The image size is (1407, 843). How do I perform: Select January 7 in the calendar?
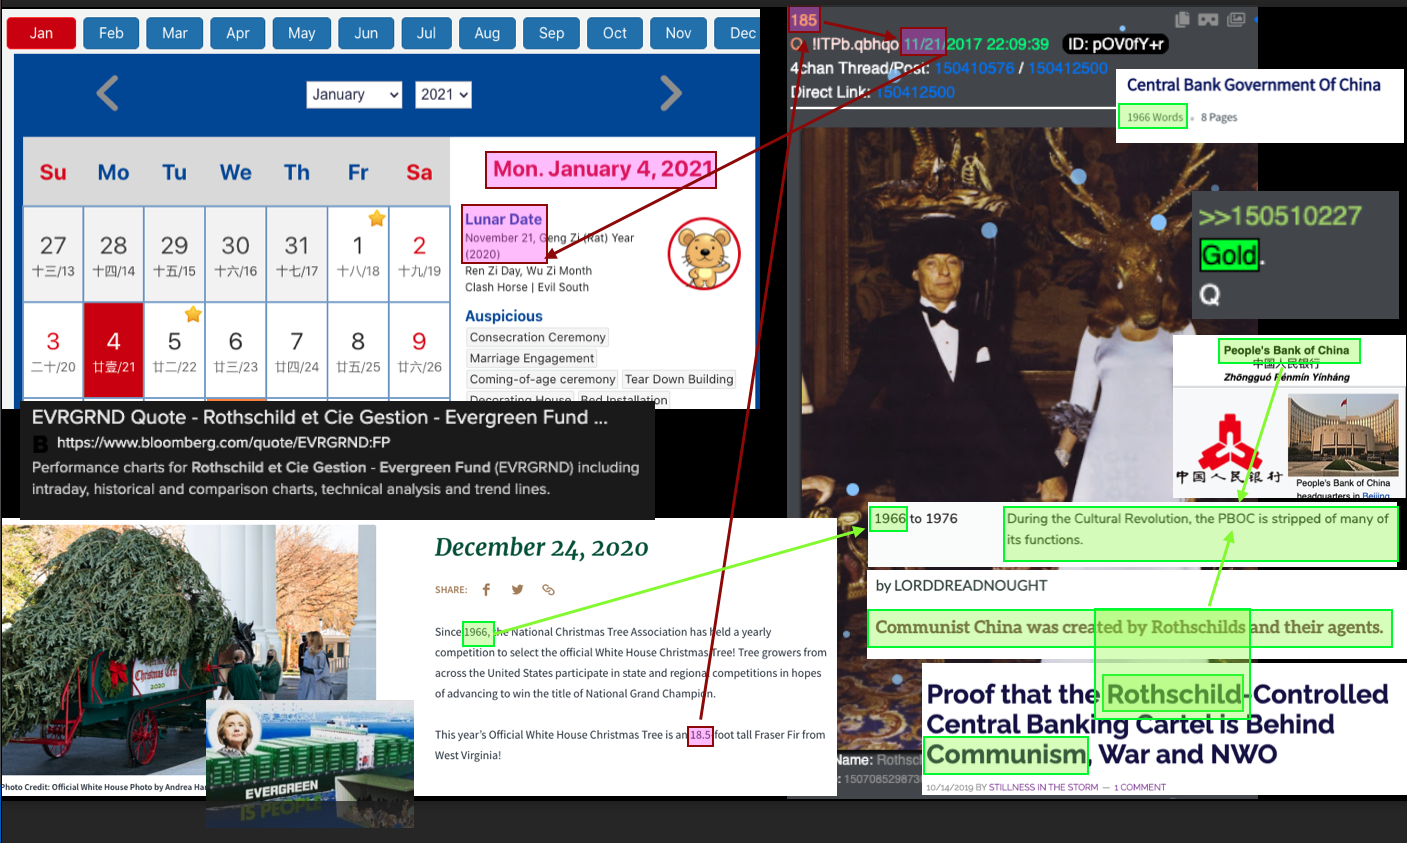click(x=297, y=350)
